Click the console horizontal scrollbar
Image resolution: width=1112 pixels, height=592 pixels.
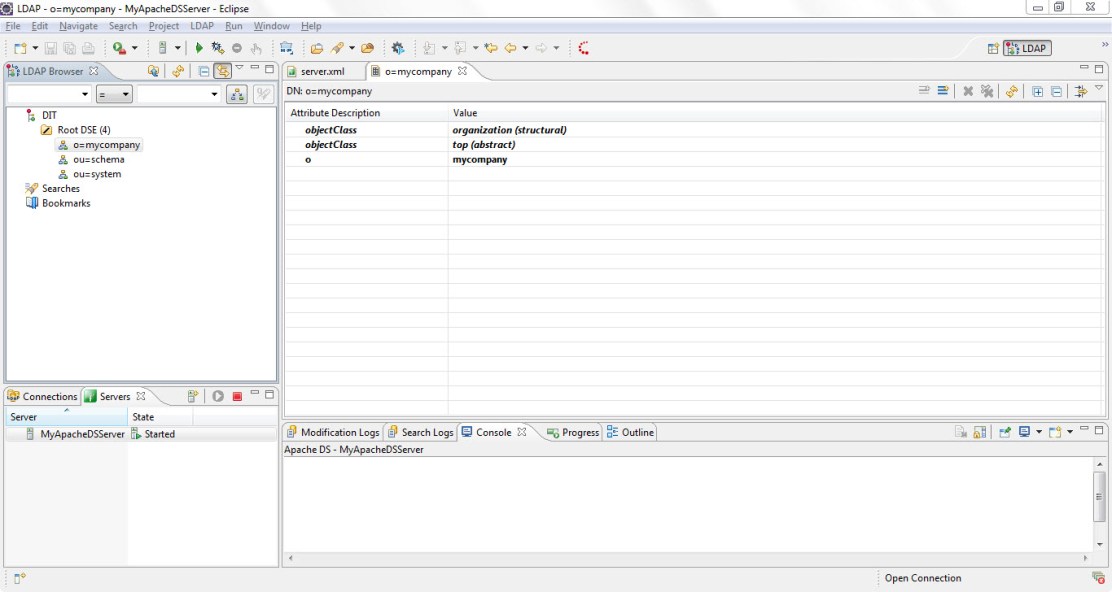pos(688,558)
